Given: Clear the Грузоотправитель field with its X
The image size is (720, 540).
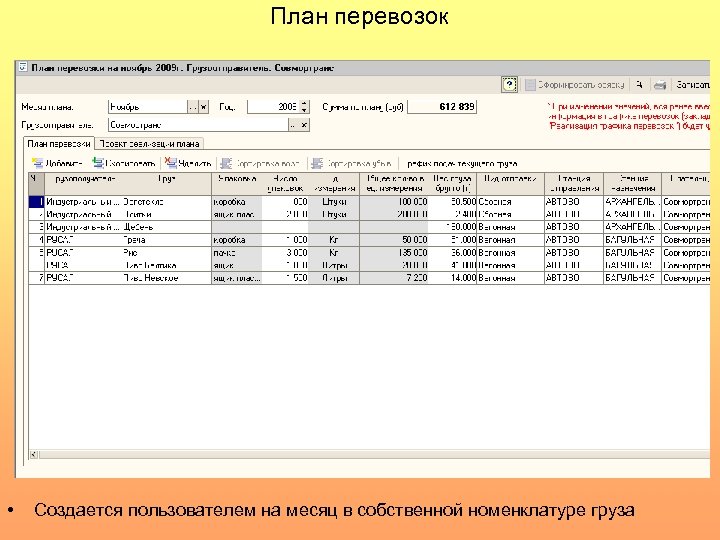Looking at the screenshot, I should pos(304,125).
